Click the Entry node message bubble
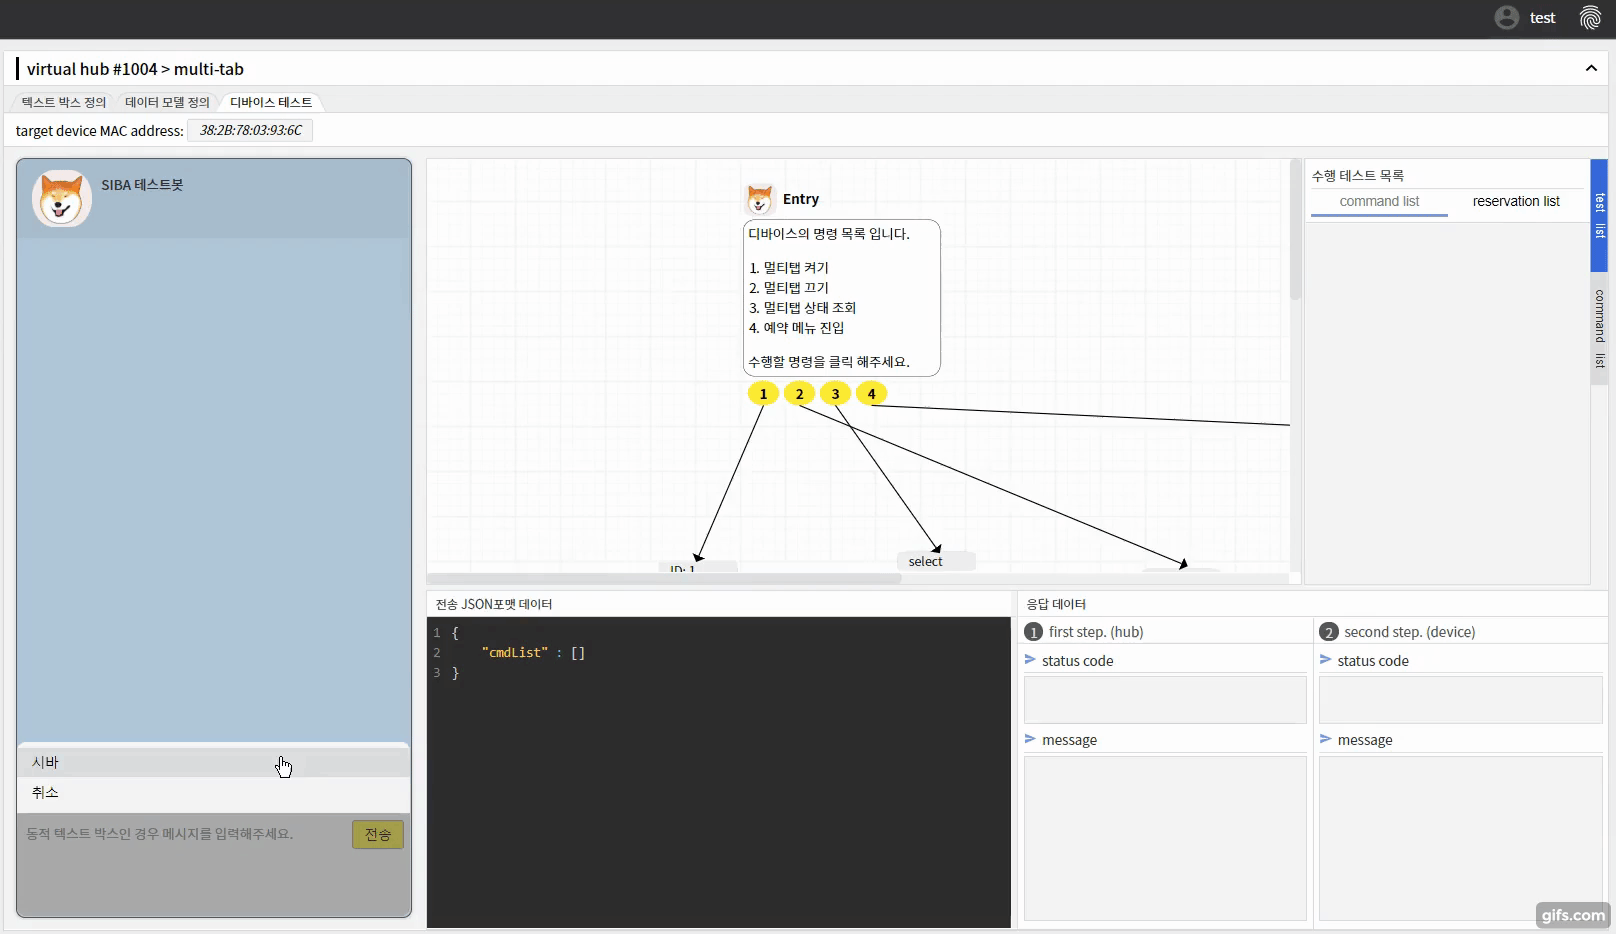1616x934 pixels. tap(842, 298)
